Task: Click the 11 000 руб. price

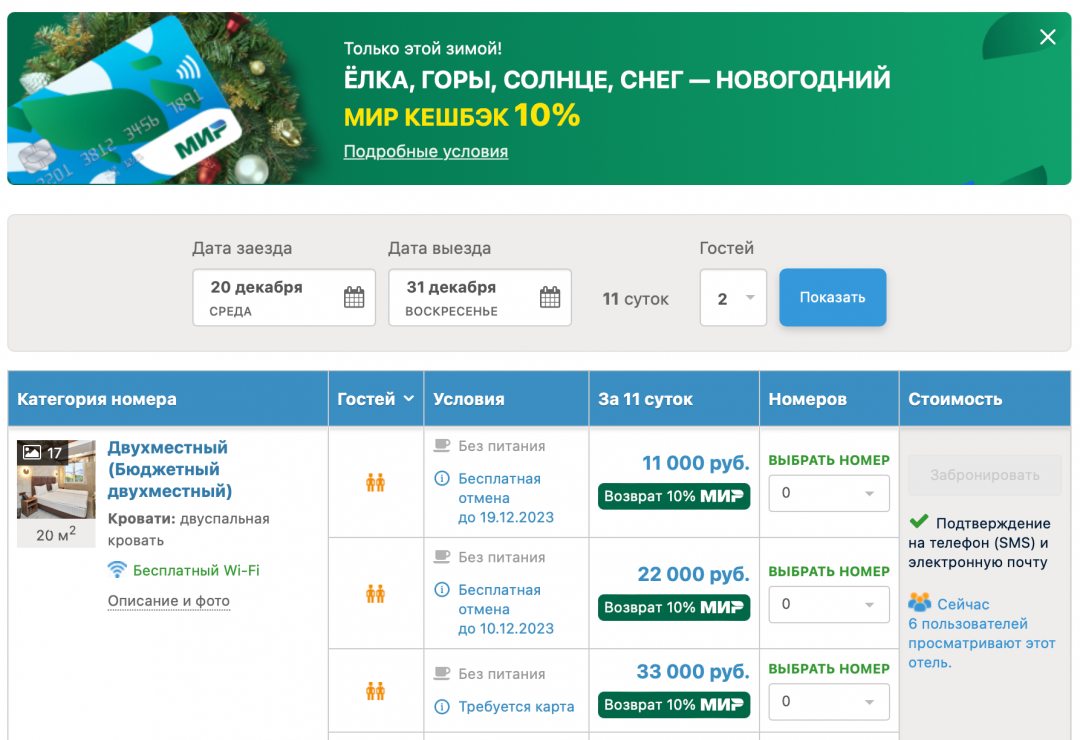Action: pos(696,463)
